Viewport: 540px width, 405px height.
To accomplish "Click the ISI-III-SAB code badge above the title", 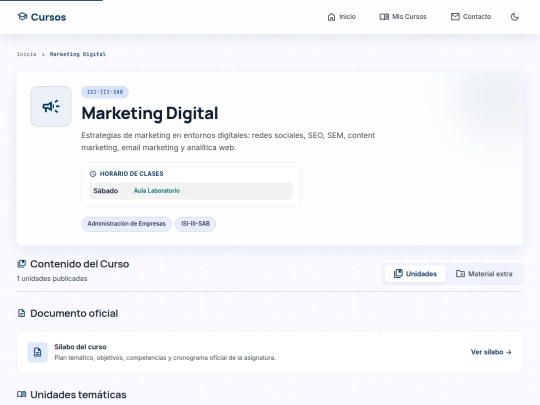I will 105,92.
